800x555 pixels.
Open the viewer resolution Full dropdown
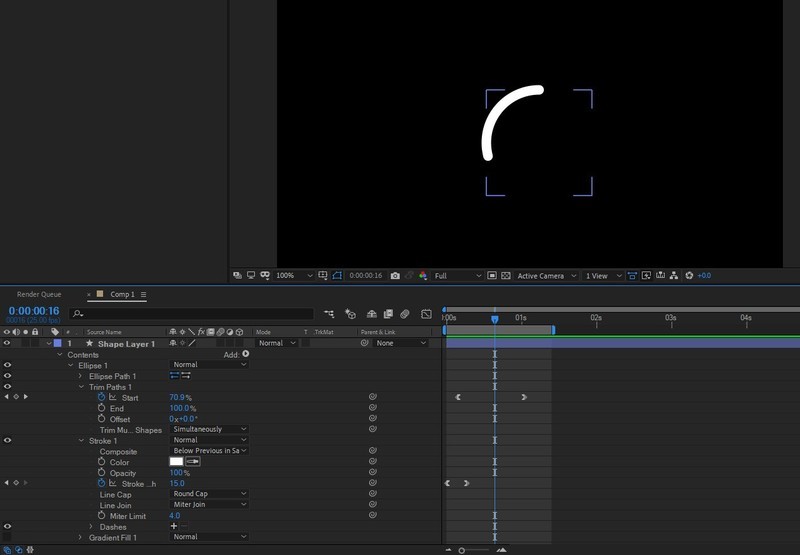pos(458,276)
